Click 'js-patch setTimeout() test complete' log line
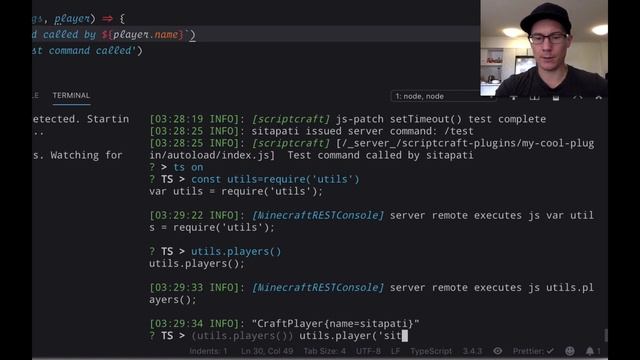Screen dimensions: 640x360 pyautogui.click(x=441, y=119)
